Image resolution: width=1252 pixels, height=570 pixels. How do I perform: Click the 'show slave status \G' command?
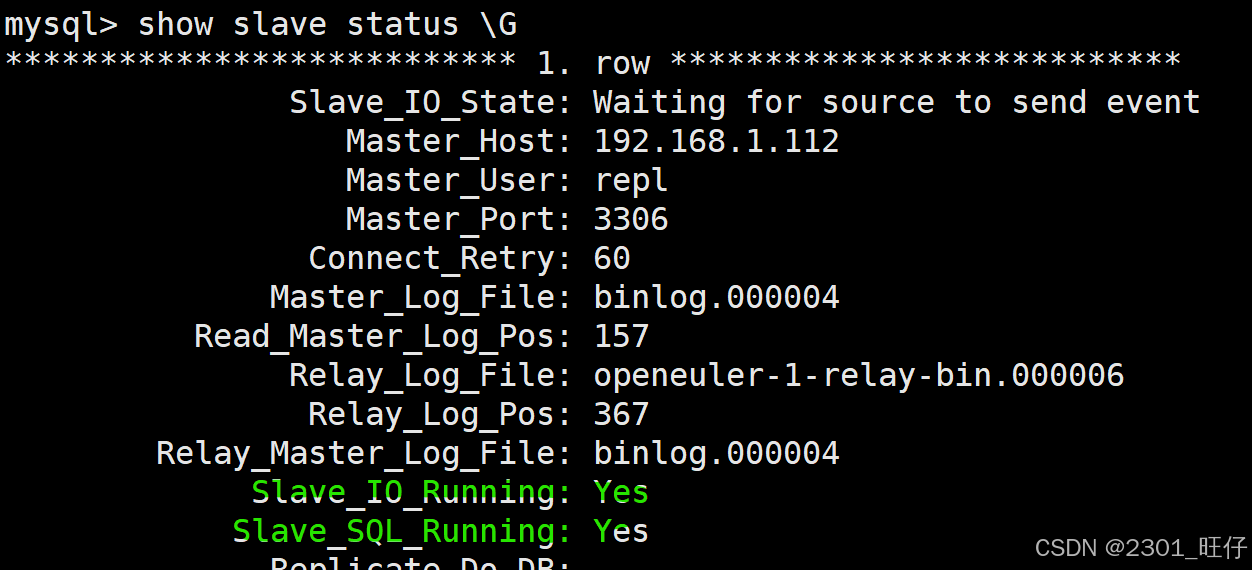(x=327, y=24)
